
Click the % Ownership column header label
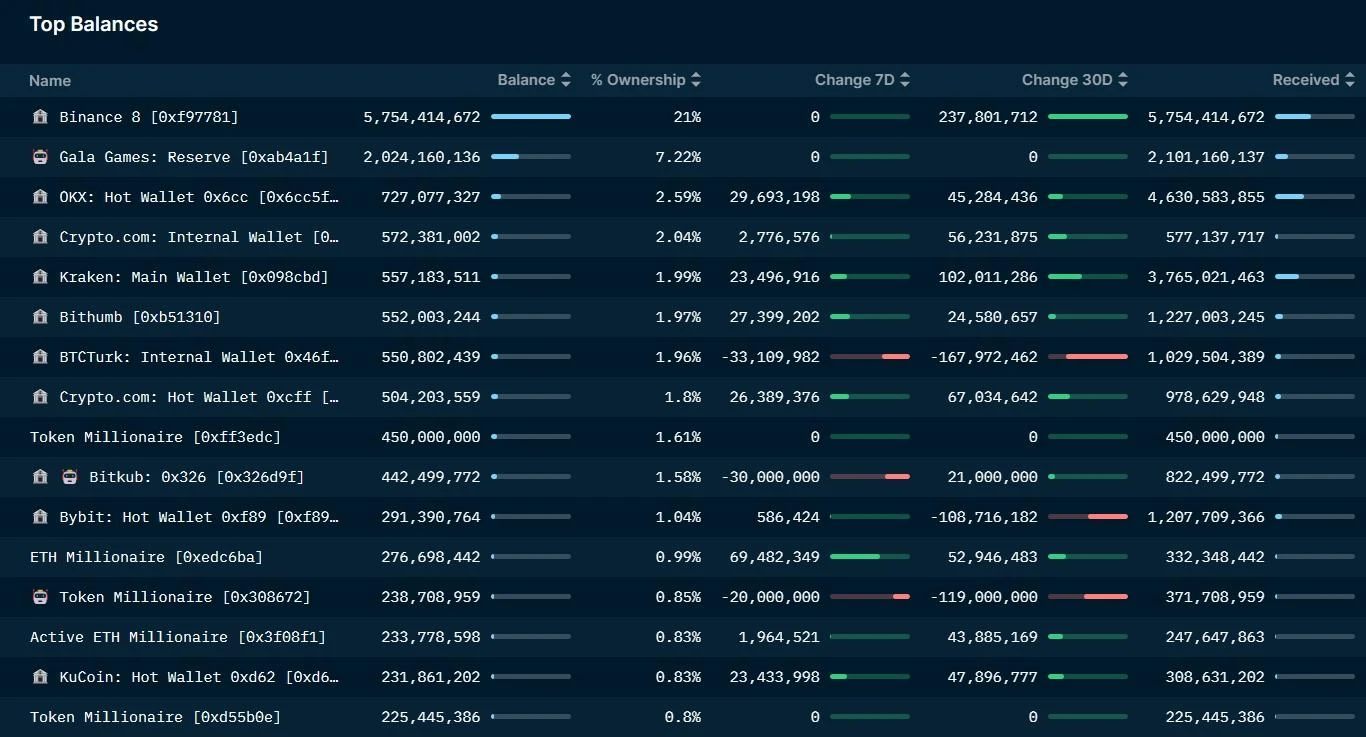pos(638,80)
